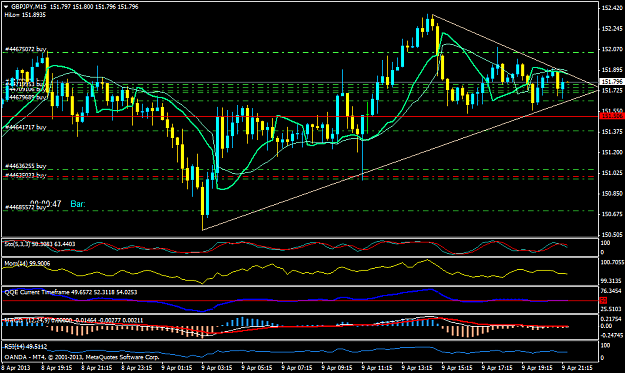Viewport: 625px width, 373px height.
Task: Select the solid red horizontal line near 151.506
Action: click(300, 117)
